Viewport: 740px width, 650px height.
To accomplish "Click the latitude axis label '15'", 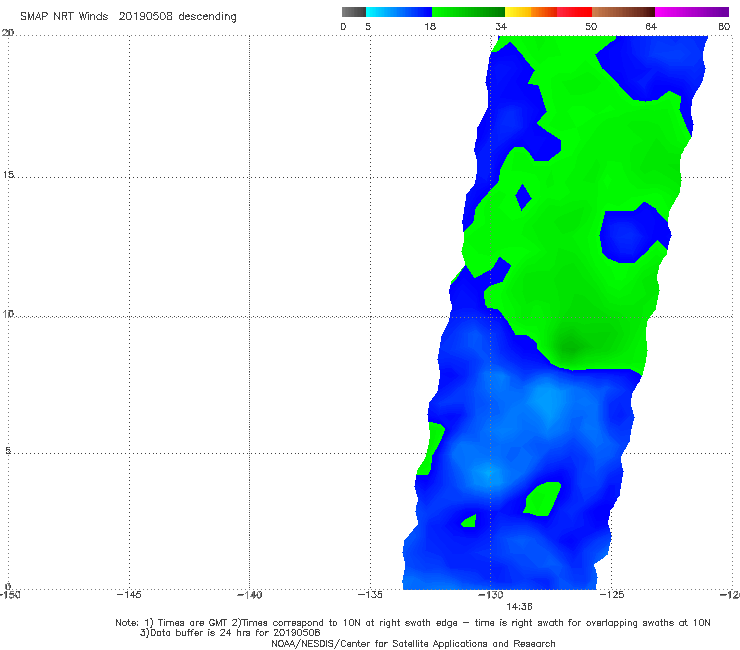I will pos(8,175).
